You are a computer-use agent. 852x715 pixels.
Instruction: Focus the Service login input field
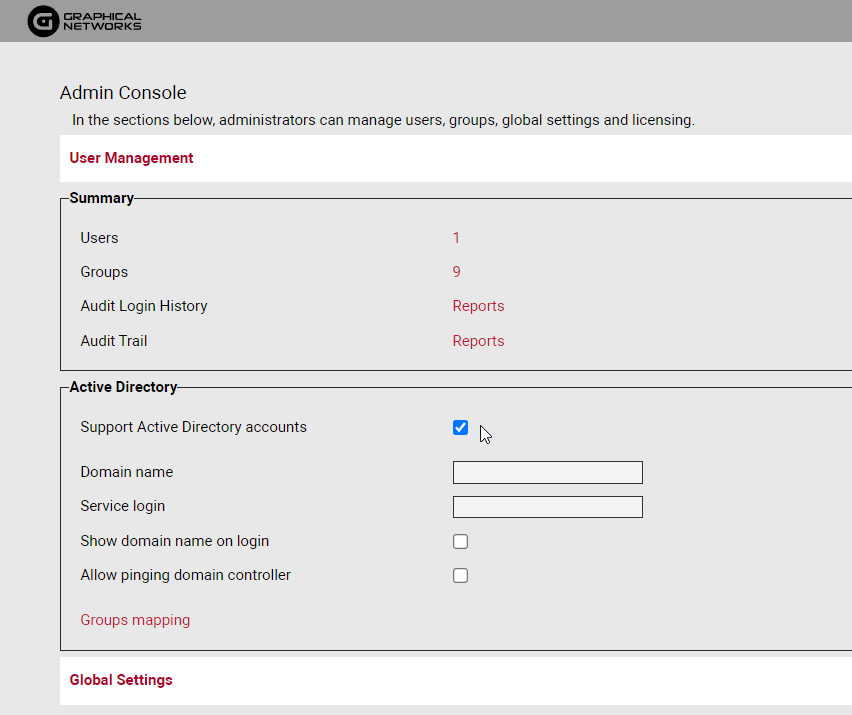[x=547, y=507]
